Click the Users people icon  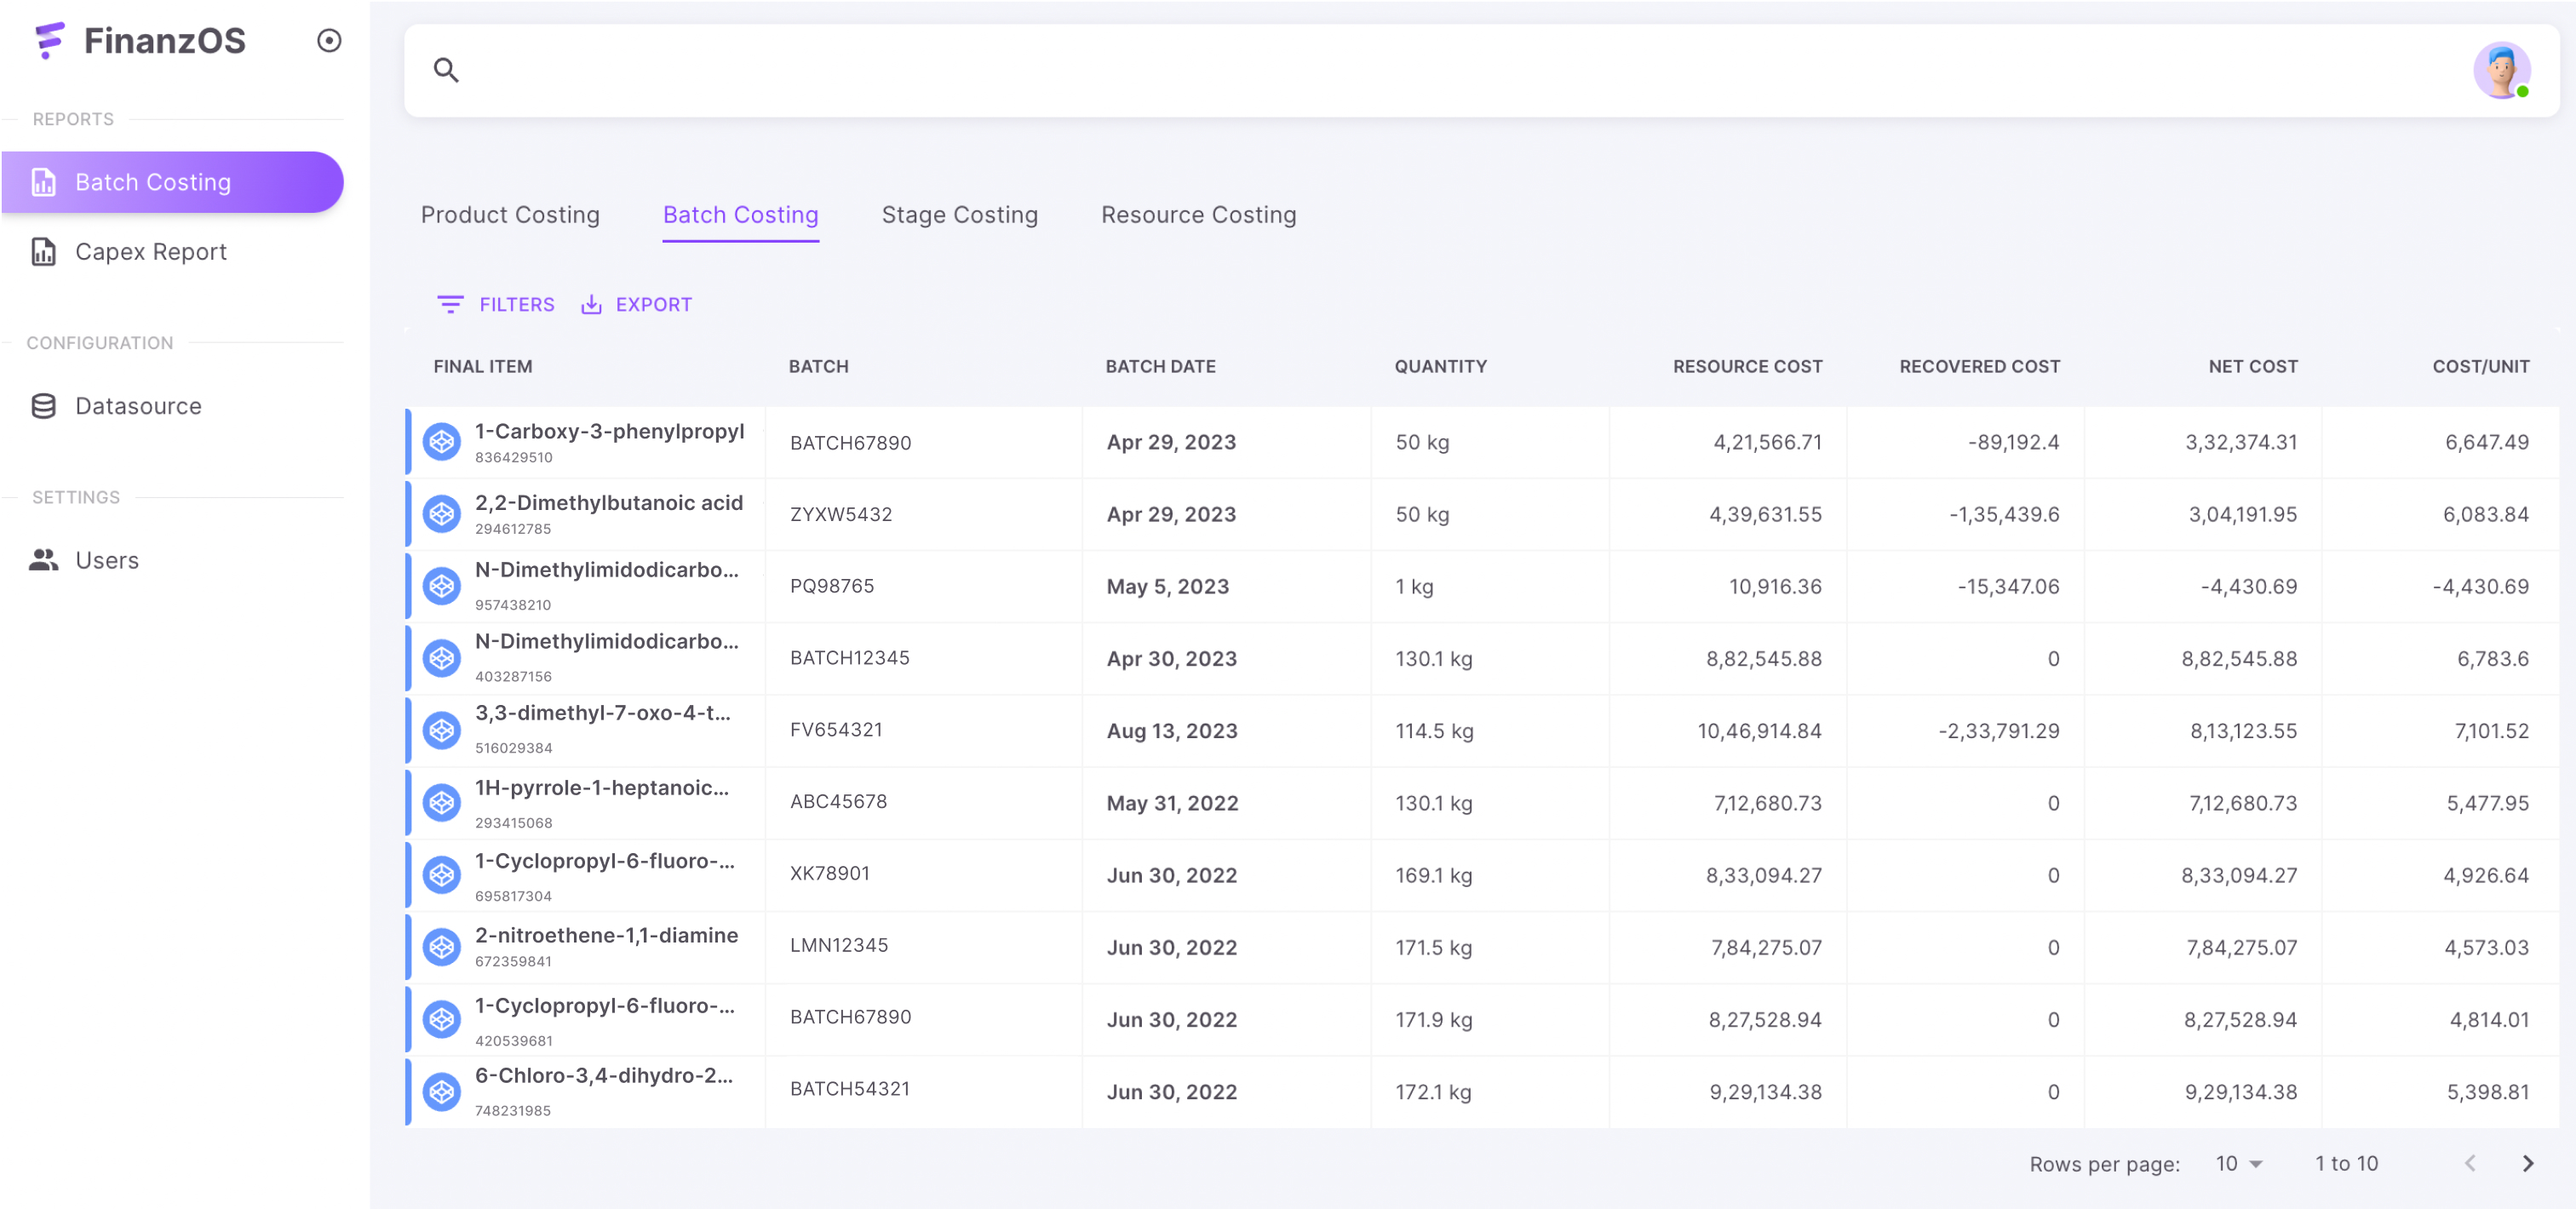(x=44, y=560)
